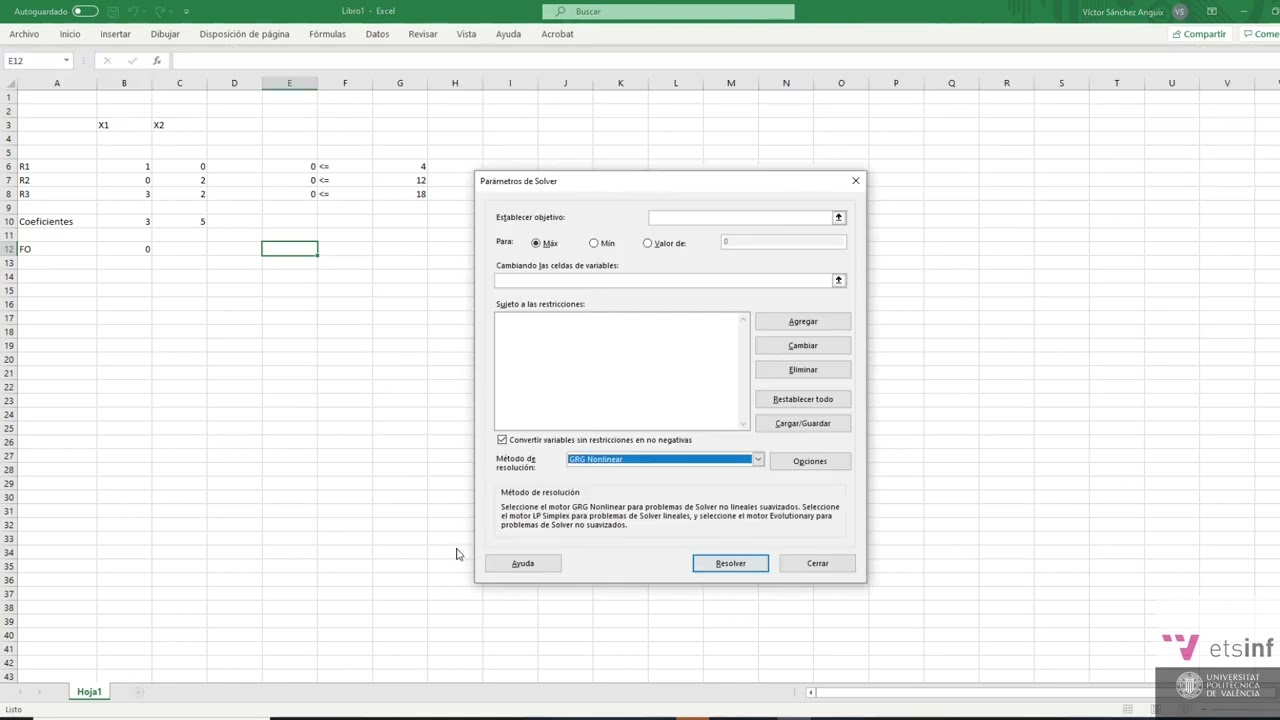Select the Hoja1 sheet tab
1280x720 pixels.
tap(89, 692)
